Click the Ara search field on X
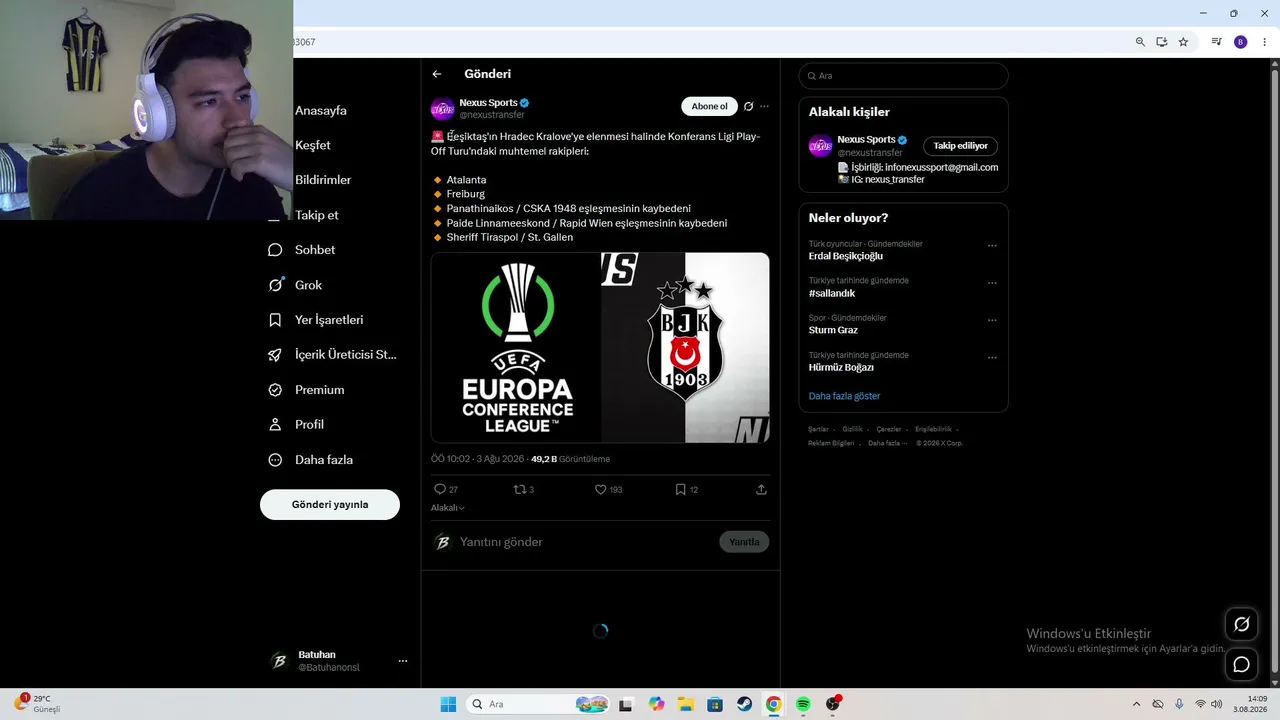1280x720 pixels. (x=903, y=76)
